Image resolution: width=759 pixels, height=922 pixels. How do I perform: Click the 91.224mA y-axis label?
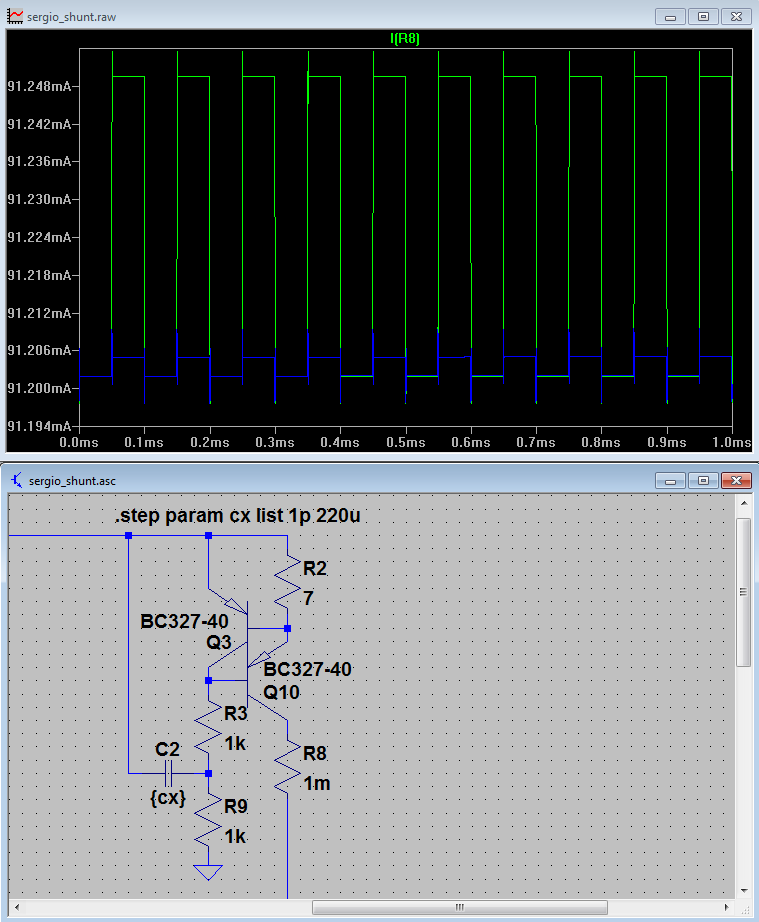pos(39,237)
